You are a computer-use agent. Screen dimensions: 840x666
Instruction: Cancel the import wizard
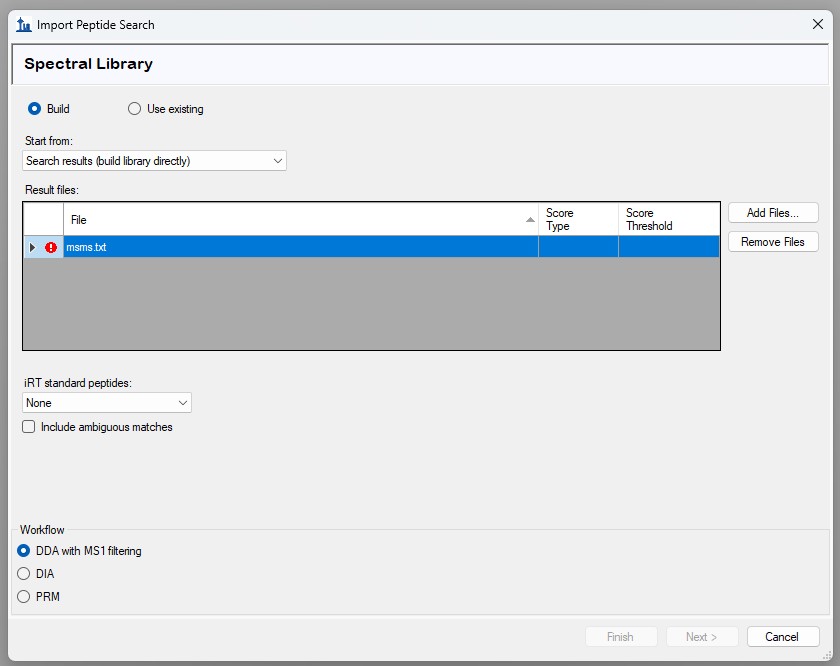pos(781,637)
